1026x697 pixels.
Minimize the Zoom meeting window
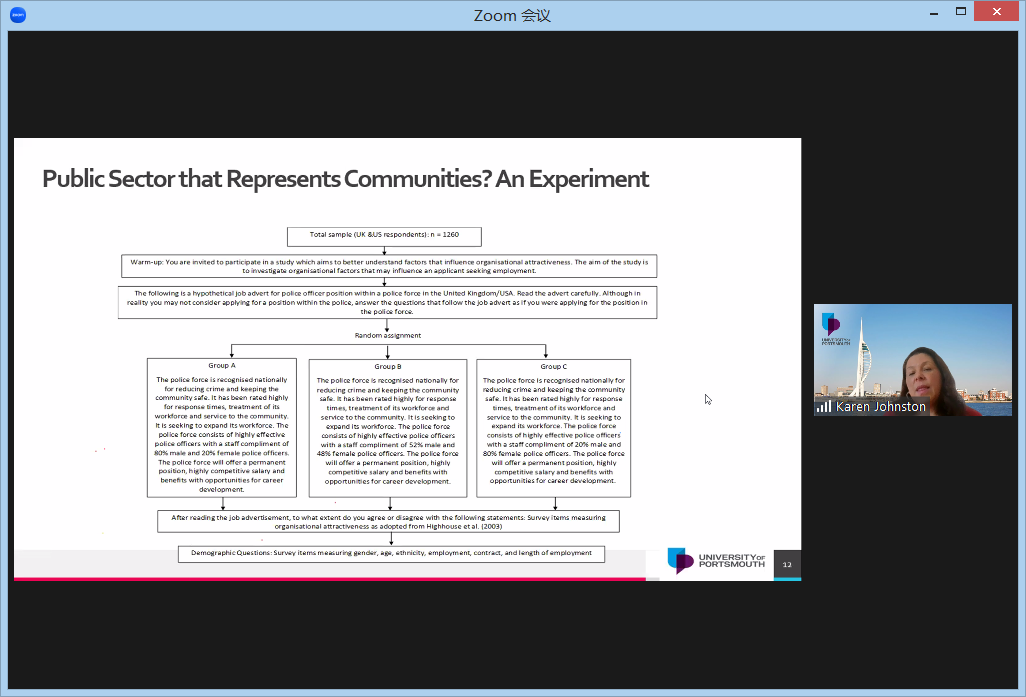point(934,12)
